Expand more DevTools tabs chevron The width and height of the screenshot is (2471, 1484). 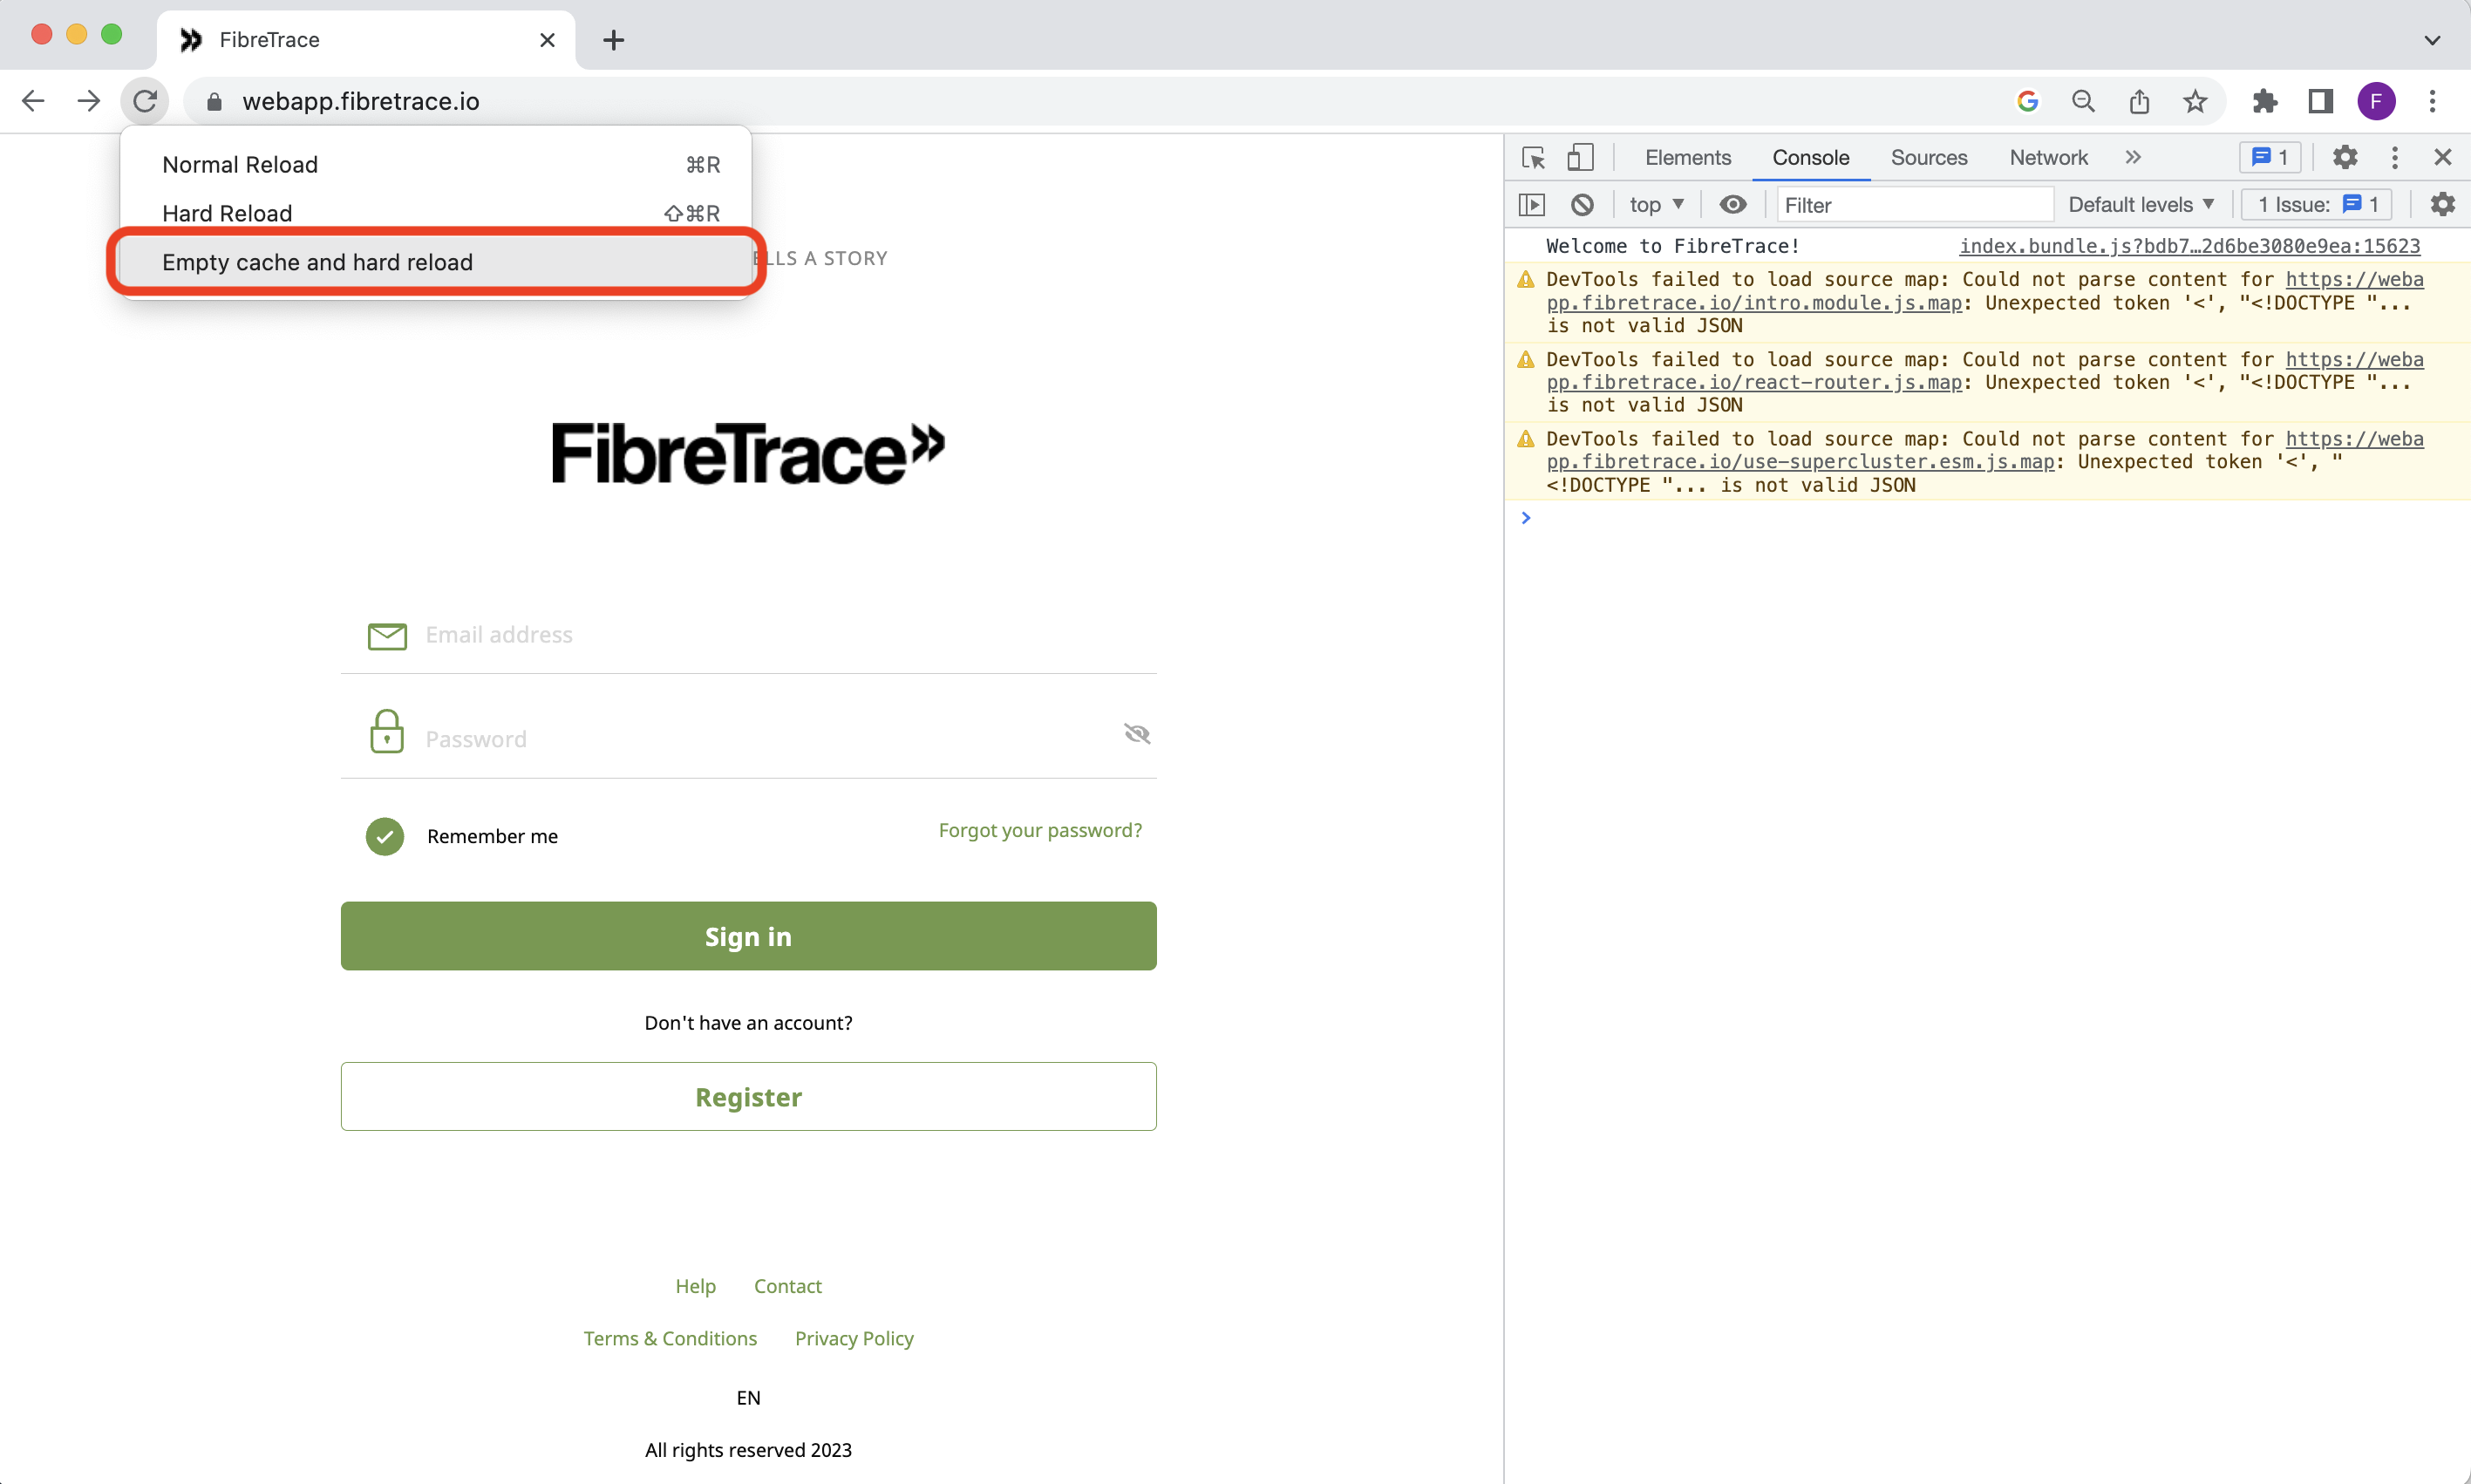pyautogui.click(x=2133, y=157)
